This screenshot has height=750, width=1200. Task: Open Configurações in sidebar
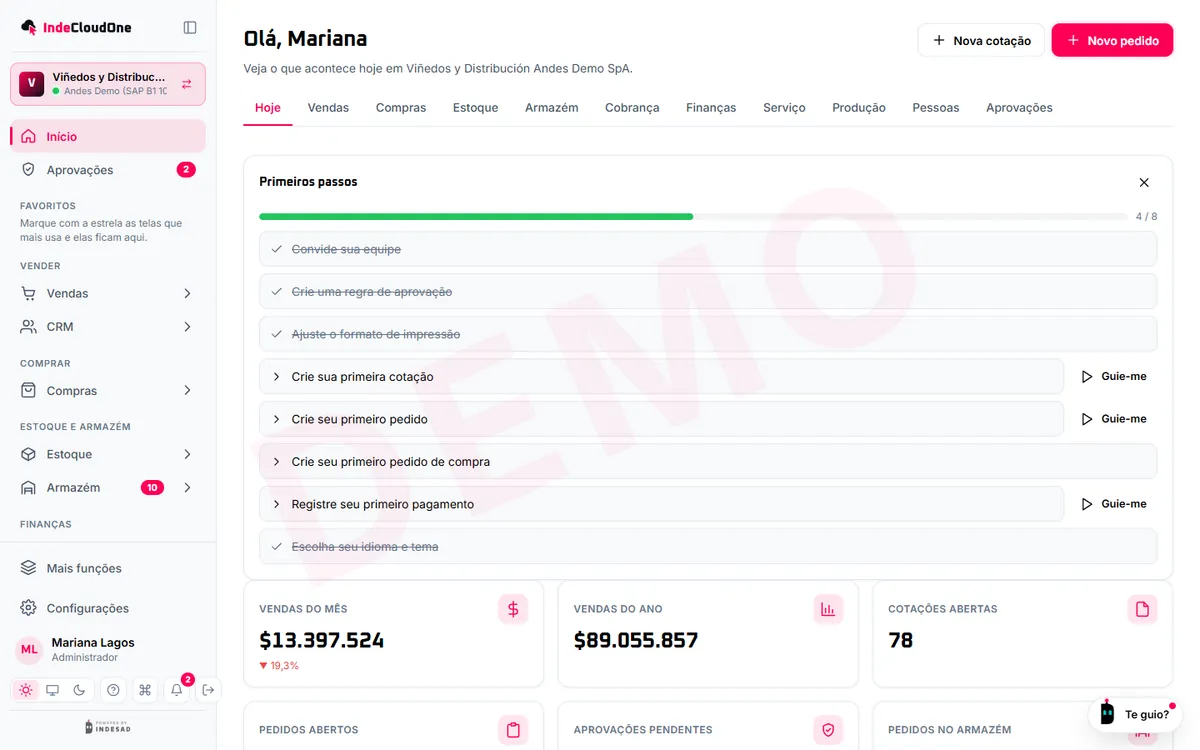108,608
